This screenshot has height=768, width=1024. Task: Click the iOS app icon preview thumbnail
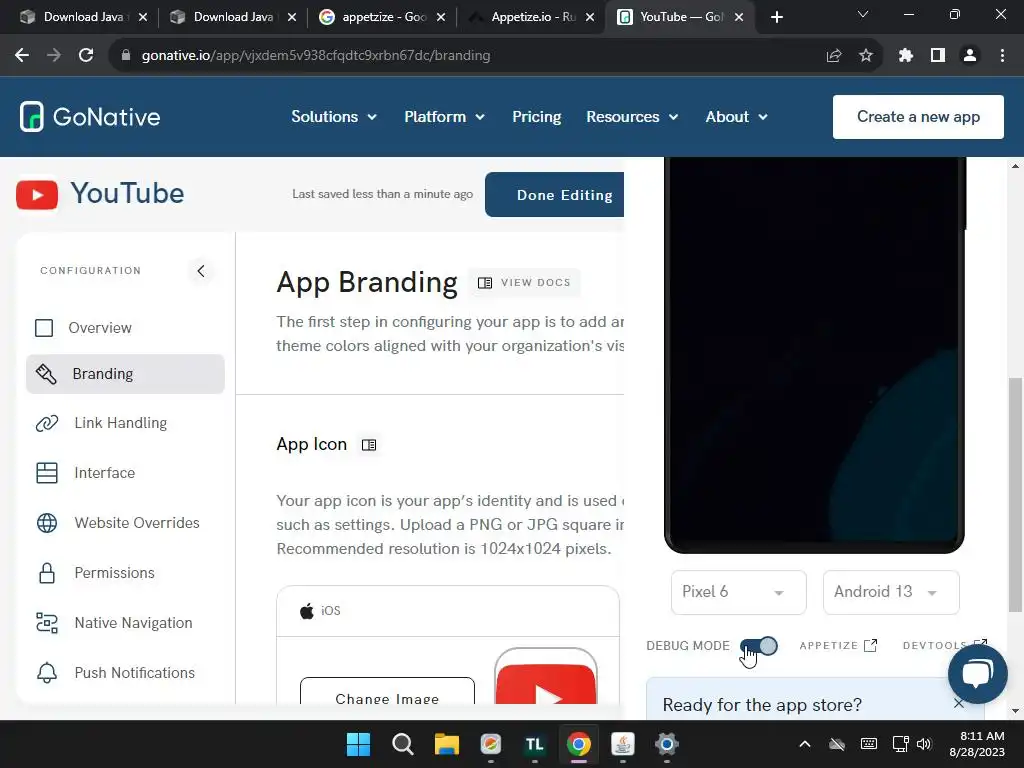click(x=546, y=677)
